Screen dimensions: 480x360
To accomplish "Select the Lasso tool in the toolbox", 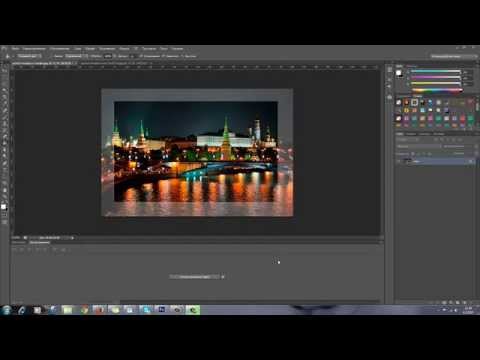I will 5,84.
